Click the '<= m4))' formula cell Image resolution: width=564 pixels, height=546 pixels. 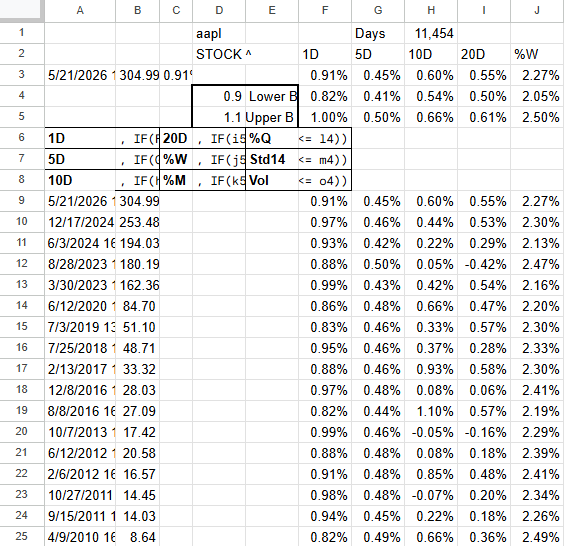click(x=325, y=159)
